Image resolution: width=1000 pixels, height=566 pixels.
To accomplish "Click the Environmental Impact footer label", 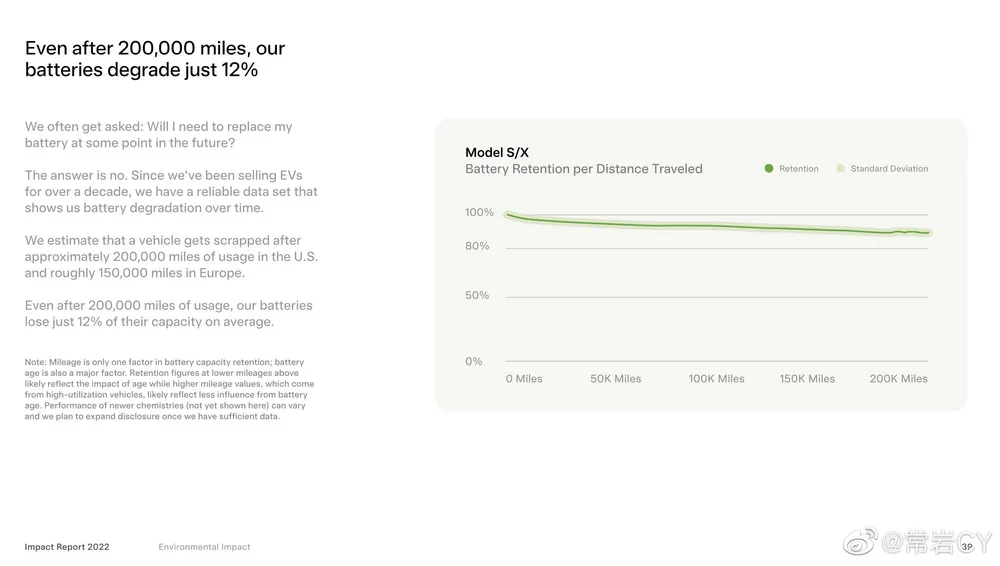I will pos(204,547).
